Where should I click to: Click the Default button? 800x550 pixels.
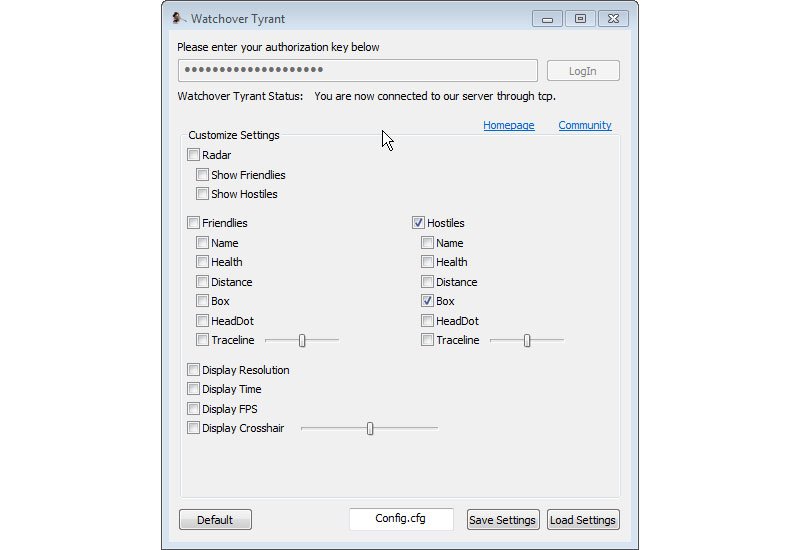pyautogui.click(x=215, y=520)
